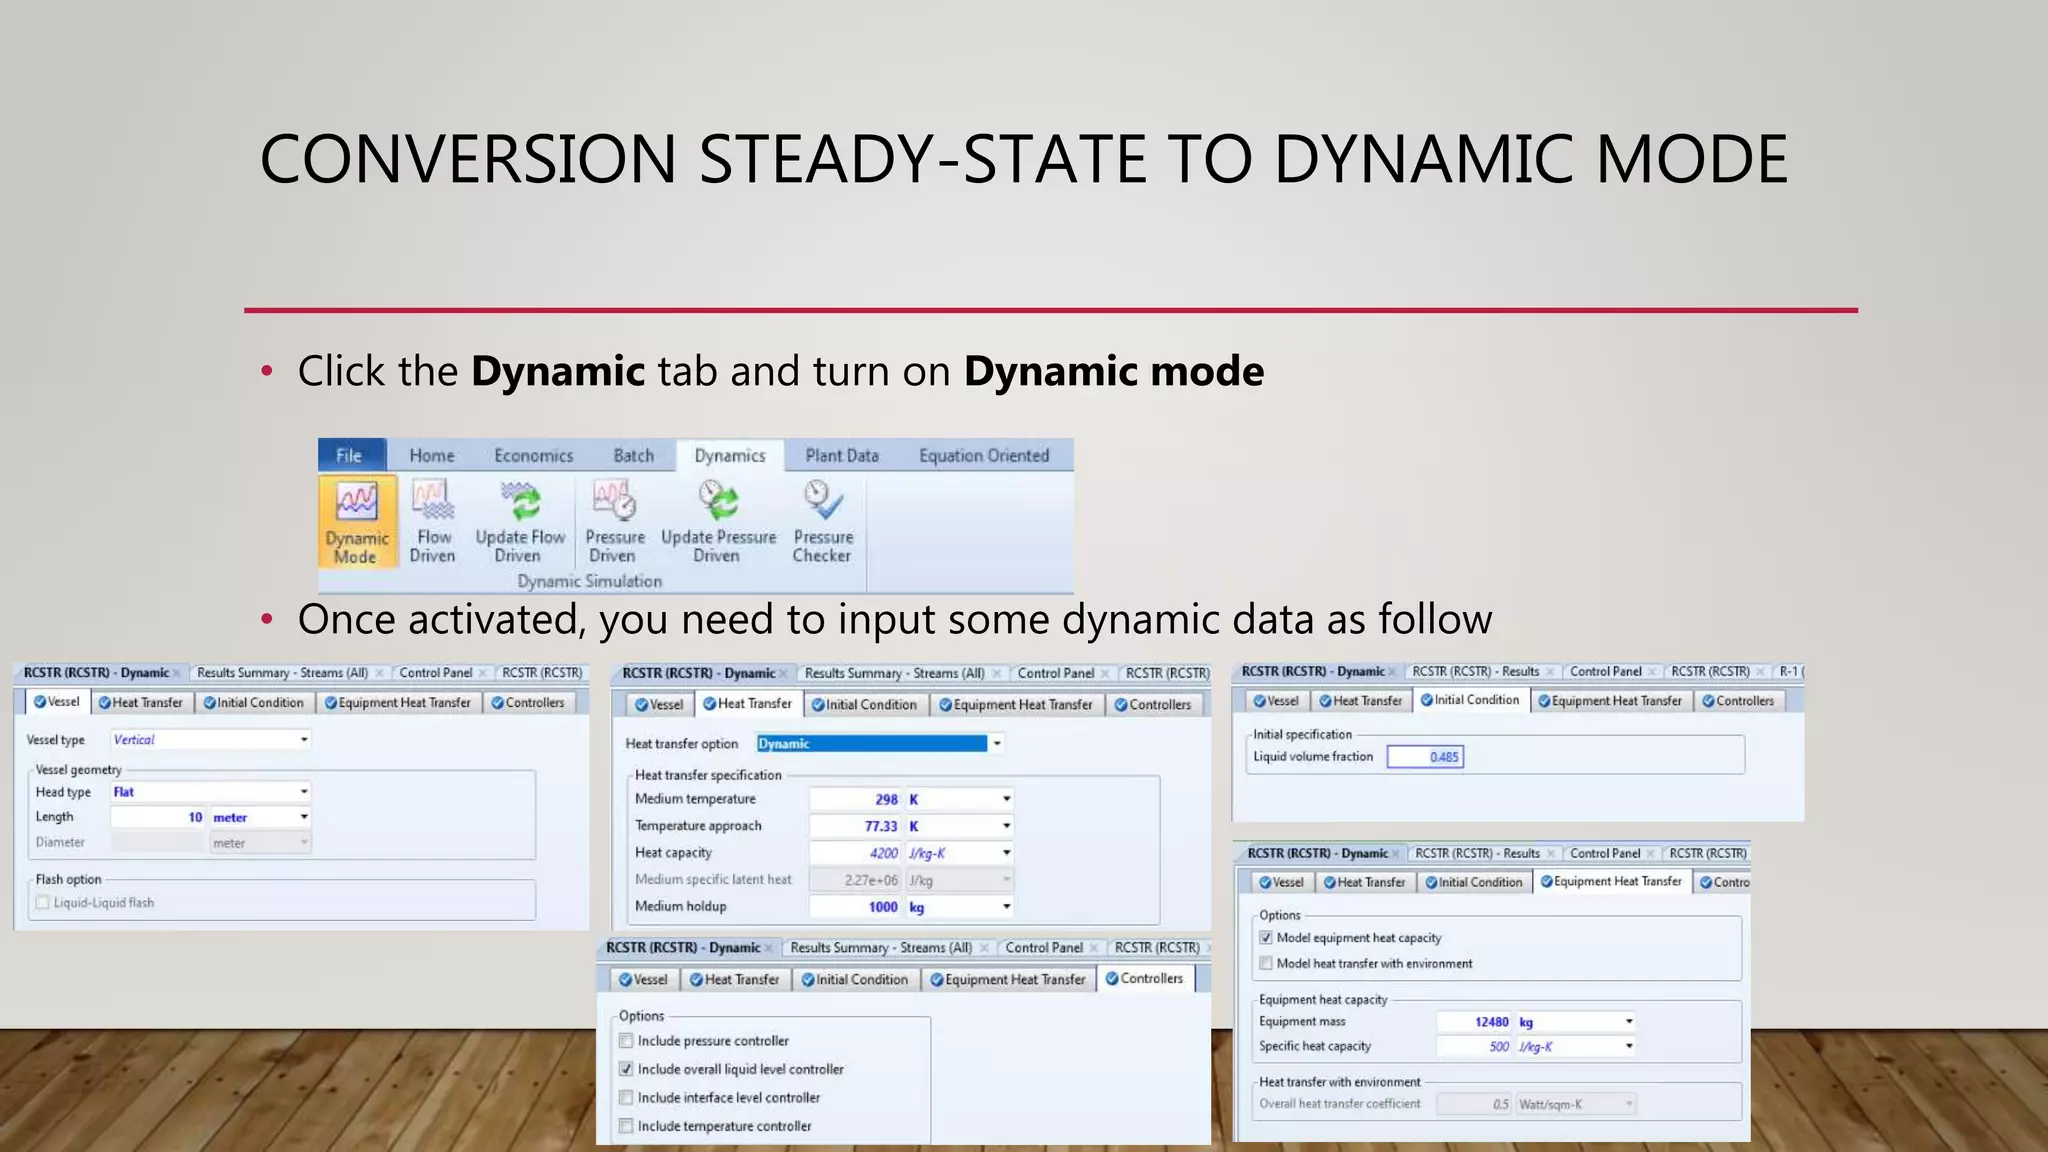Expand the Heat transfer option dropdown
Image resolution: width=2048 pixels, height=1152 pixels.
[x=997, y=743]
